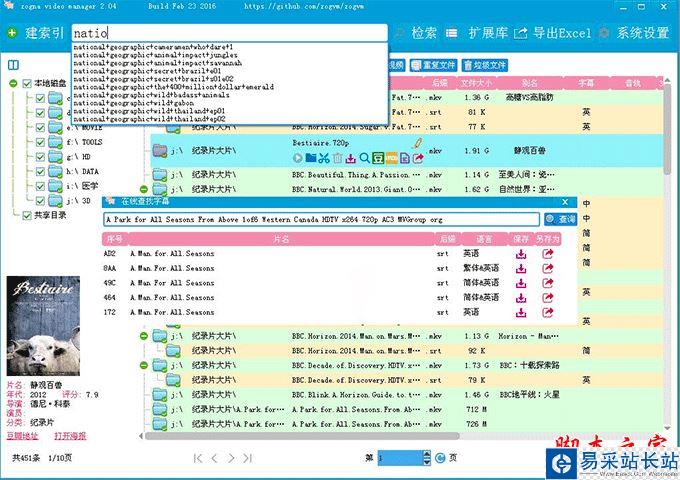This screenshot has height=480, width=680.
Task: Click gear icon before 系统设置
Action: point(604,33)
